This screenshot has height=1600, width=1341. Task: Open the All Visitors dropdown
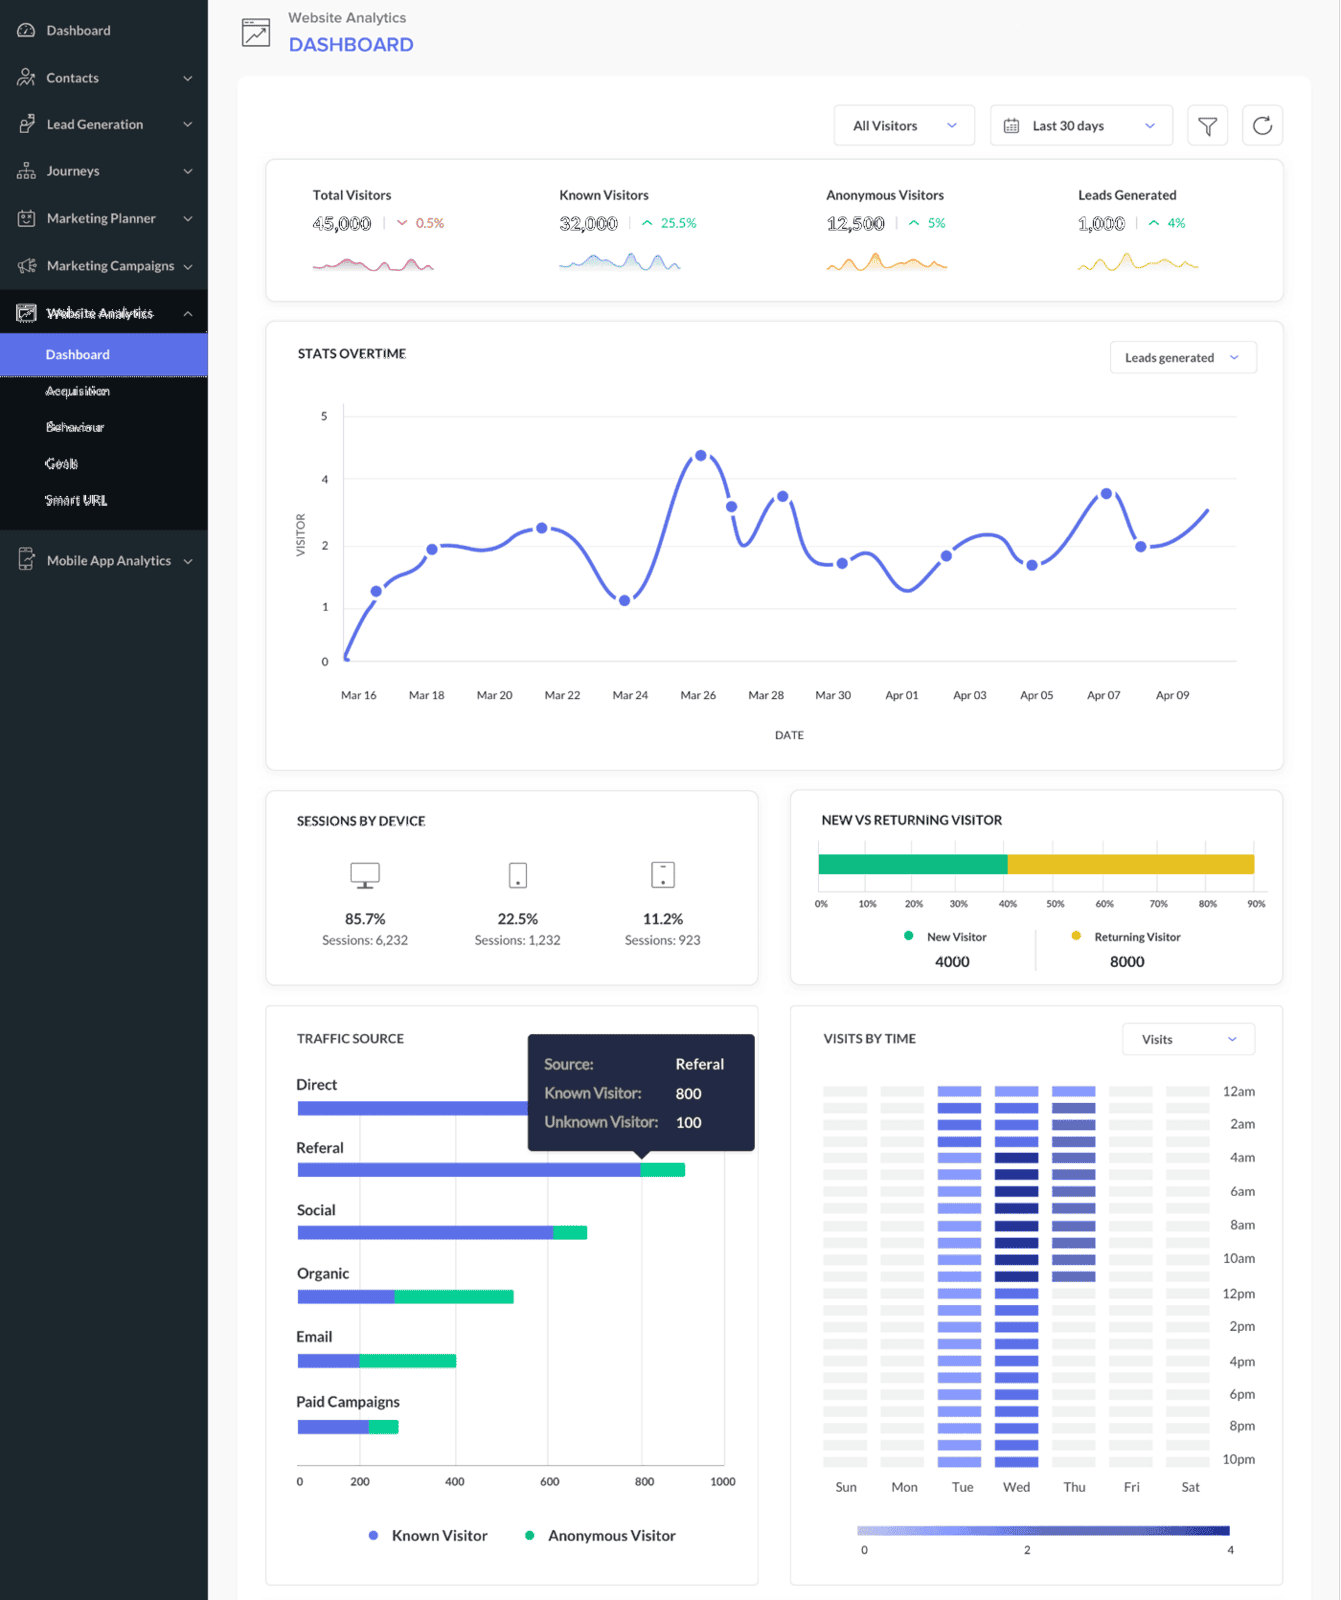click(x=904, y=126)
